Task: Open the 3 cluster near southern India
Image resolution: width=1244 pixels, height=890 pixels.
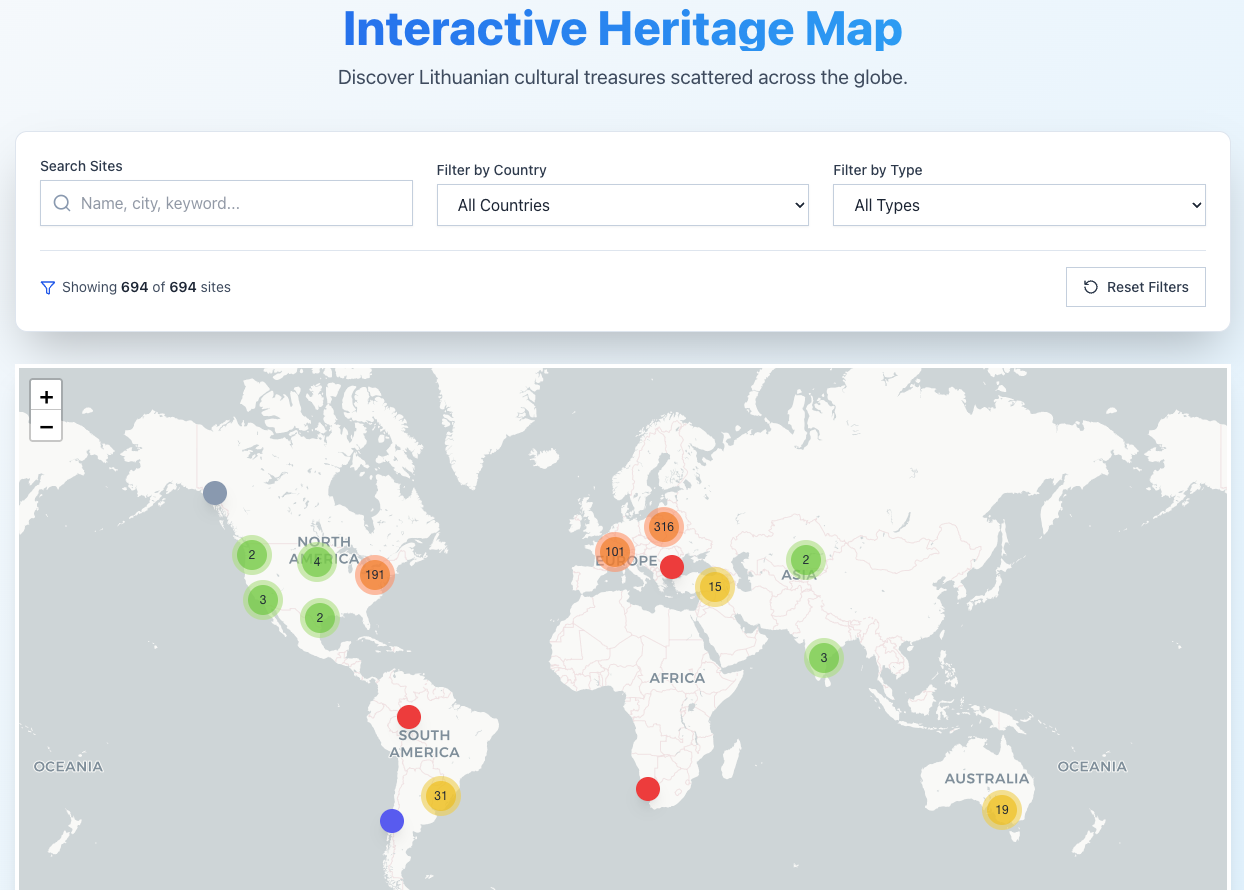Action: [x=823, y=657]
